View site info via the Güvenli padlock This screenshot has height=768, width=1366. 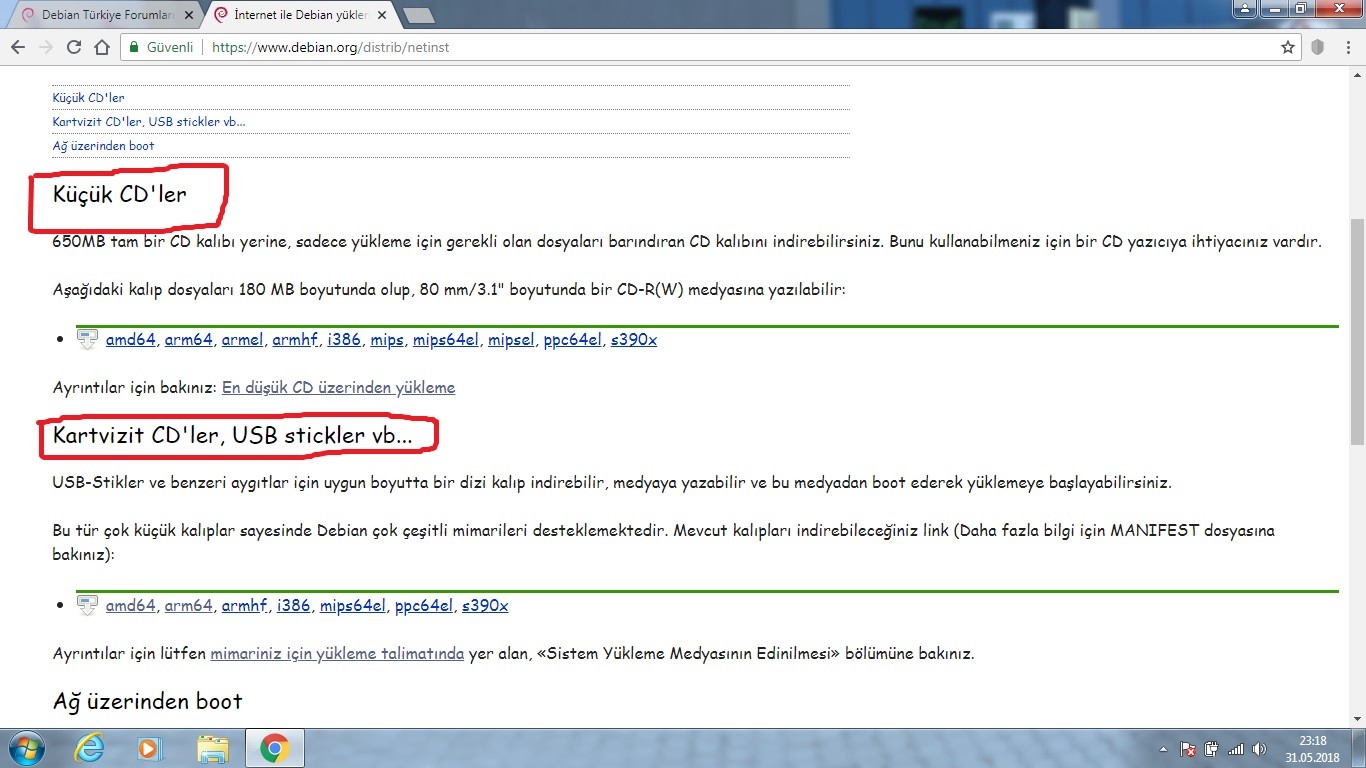tap(161, 47)
